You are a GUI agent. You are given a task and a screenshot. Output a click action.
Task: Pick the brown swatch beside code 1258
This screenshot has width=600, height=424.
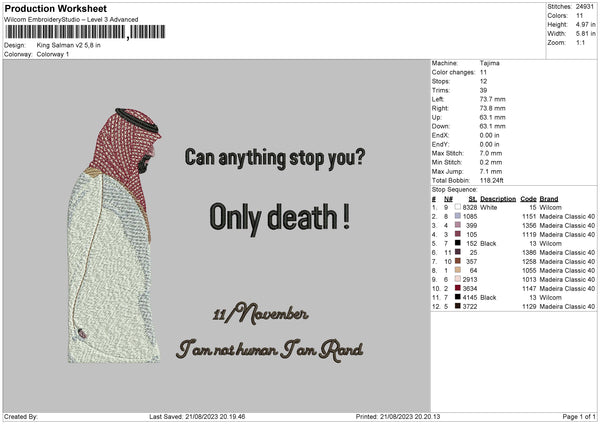[458, 261]
